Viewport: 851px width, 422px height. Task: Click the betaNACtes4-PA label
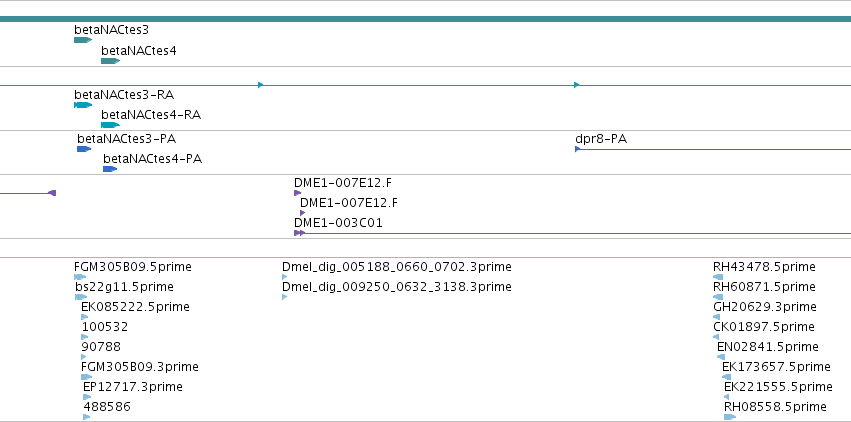[x=153, y=159]
